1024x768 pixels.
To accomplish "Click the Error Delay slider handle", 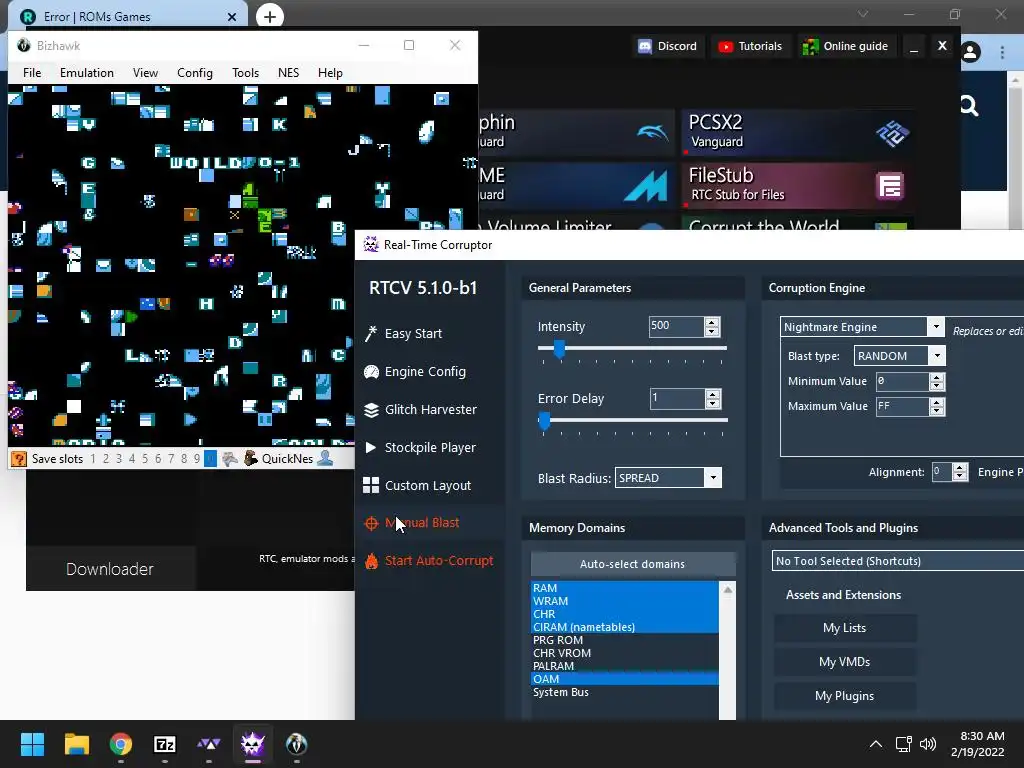I will 544,421.
